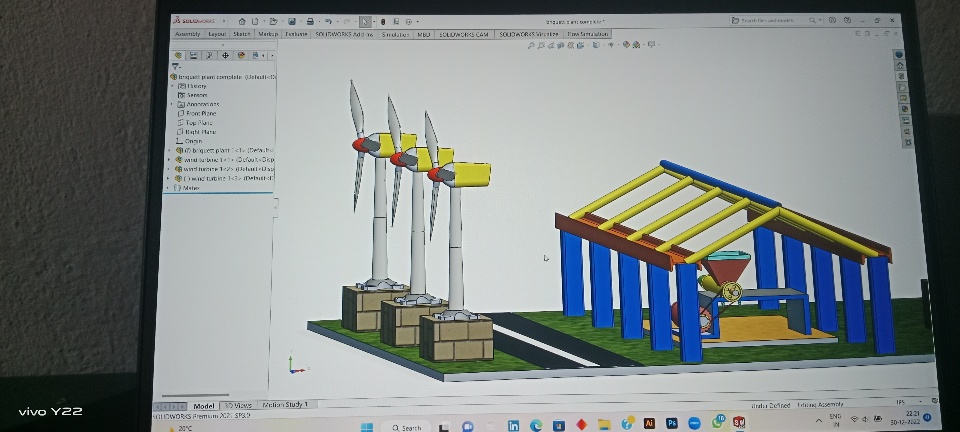Switch to the Motion Study 1 tab
Viewport: 960px width, 432px height.
[x=286, y=404]
